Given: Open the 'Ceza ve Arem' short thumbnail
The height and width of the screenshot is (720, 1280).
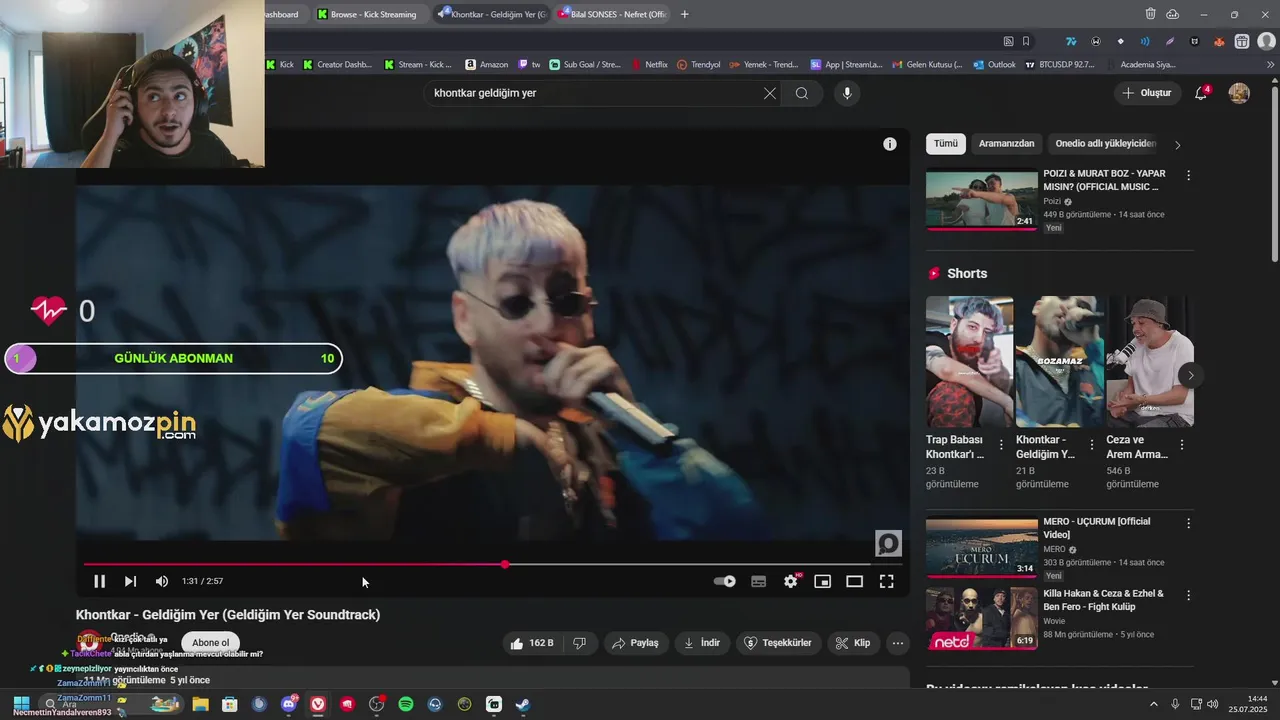Looking at the screenshot, I should pos(1150,361).
